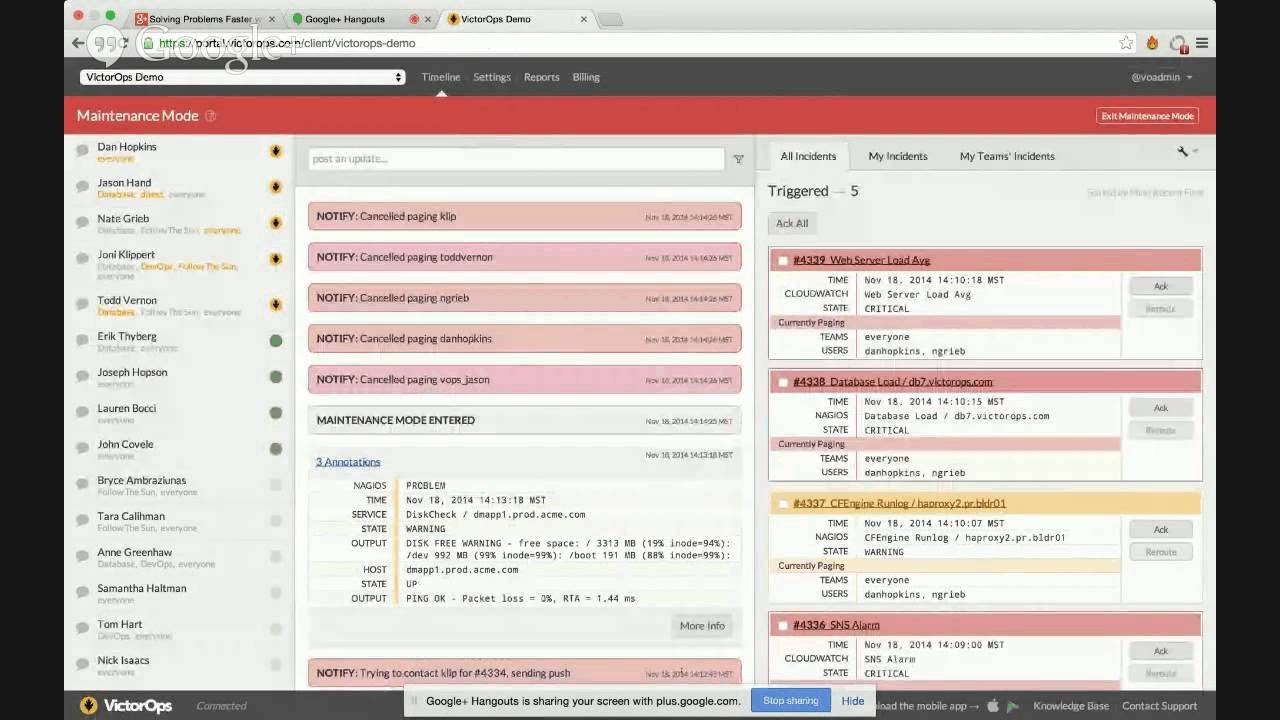1280x720 pixels.
Task: Click chat bubble icon beside Jason Hand
Action: point(83,186)
